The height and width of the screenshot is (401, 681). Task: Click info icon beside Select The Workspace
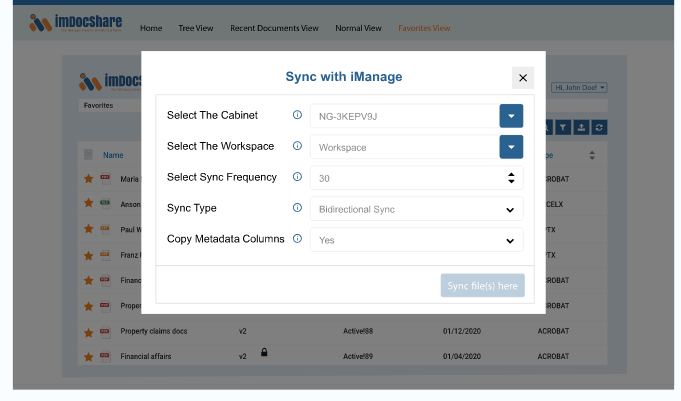click(297, 146)
